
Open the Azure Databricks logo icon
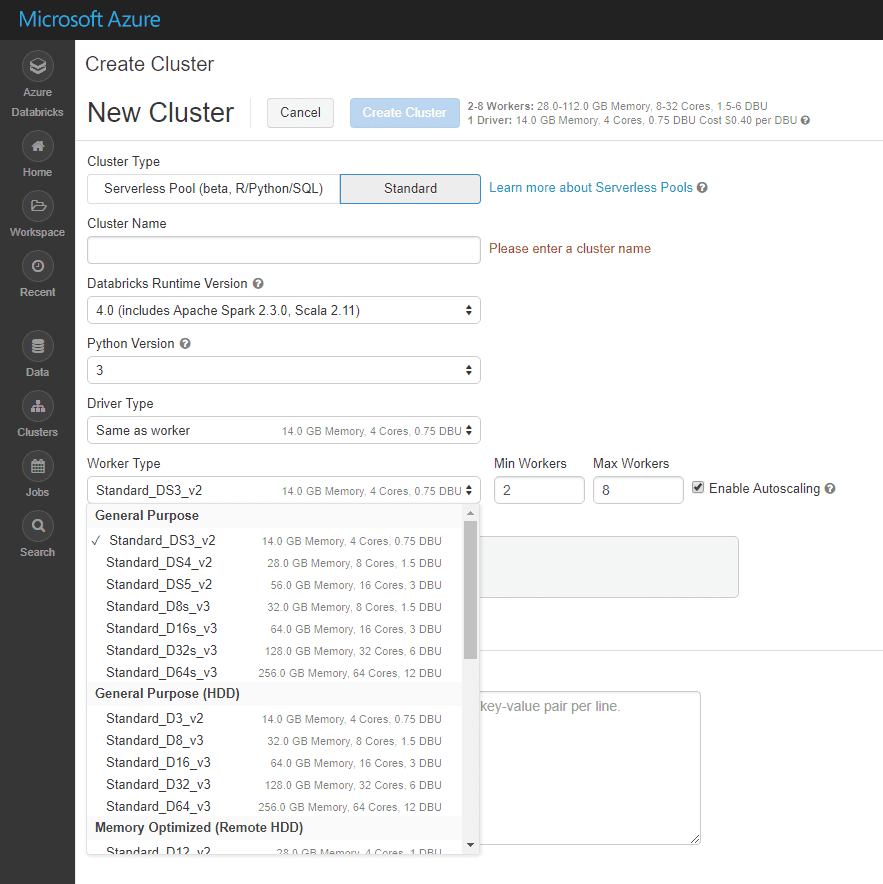(38, 67)
